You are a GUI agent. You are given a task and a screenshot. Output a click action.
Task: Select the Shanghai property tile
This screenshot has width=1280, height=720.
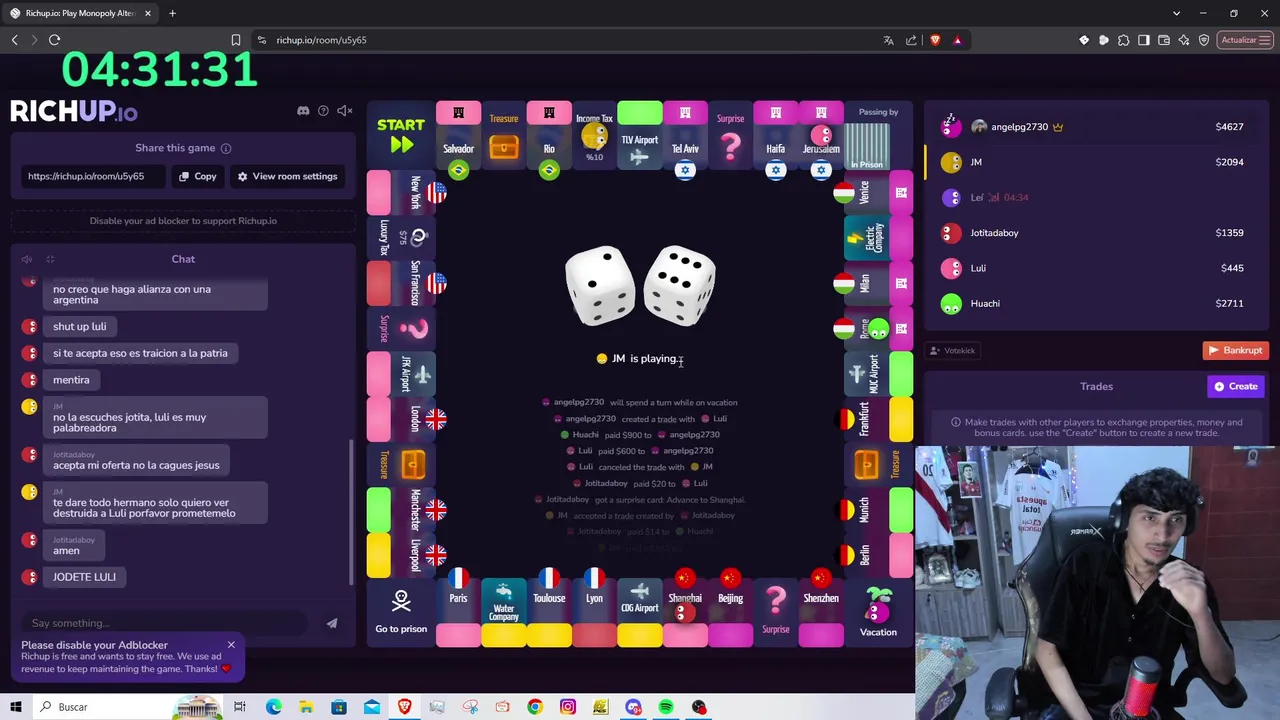click(x=685, y=612)
